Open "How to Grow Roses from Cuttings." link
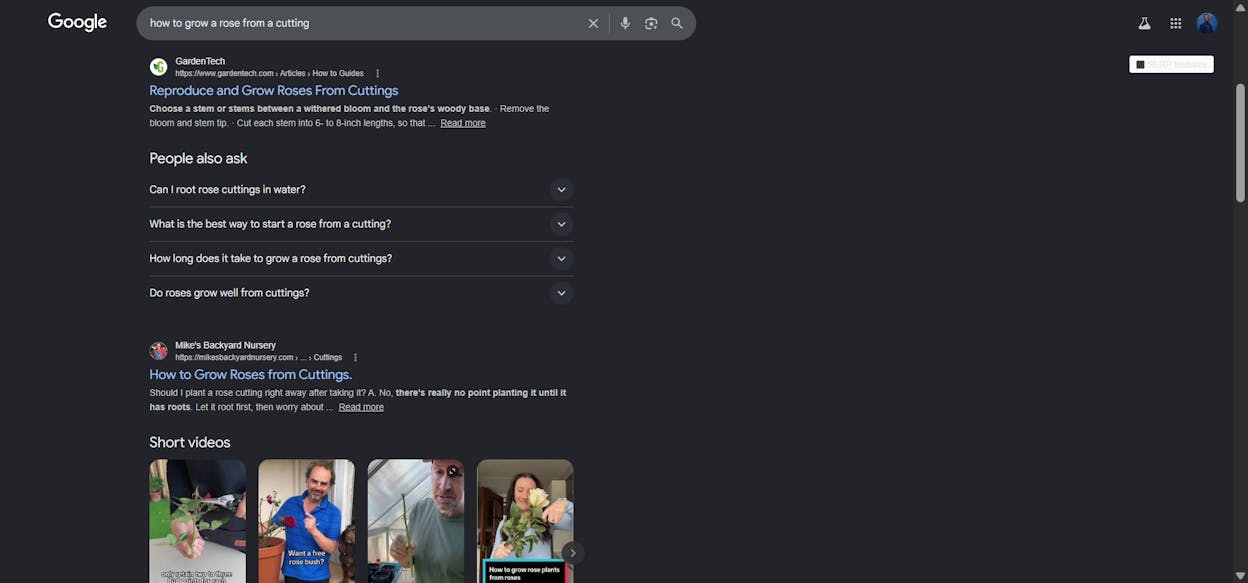The height and width of the screenshot is (583, 1248). tap(251, 374)
